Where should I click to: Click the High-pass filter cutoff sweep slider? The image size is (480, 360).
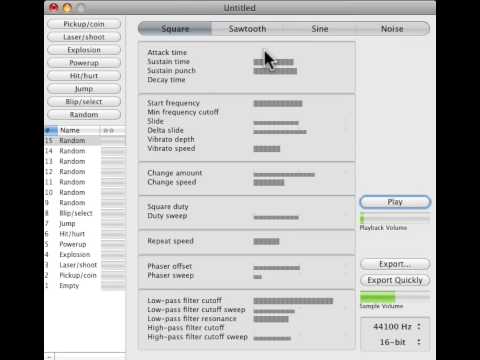pos(272,338)
